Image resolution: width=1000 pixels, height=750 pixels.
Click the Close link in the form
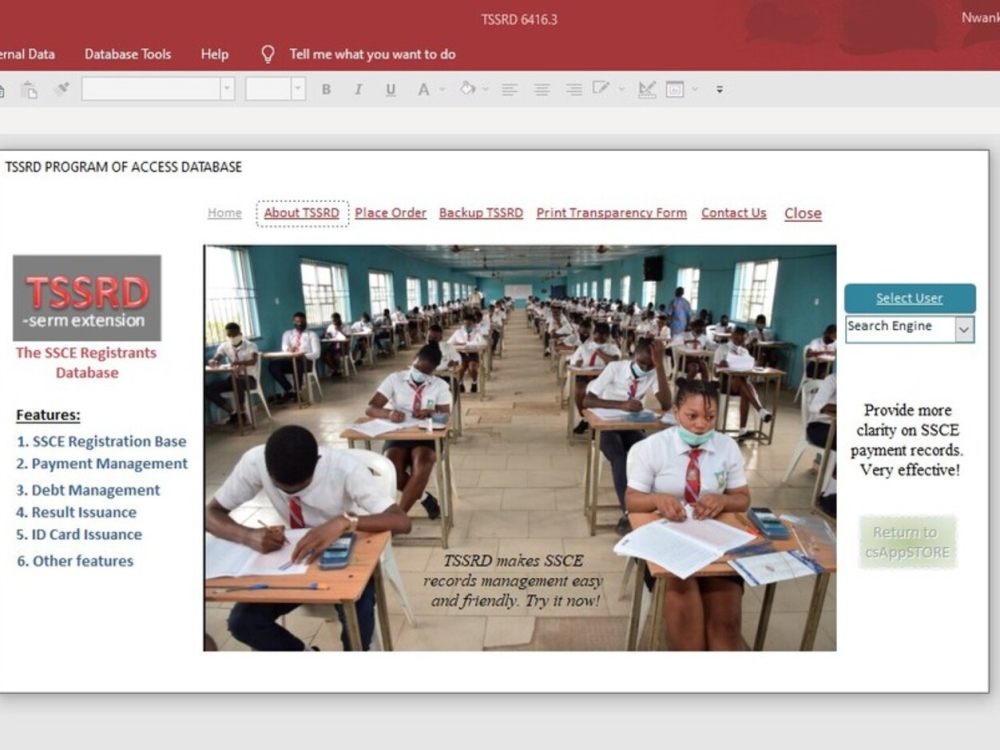point(803,214)
